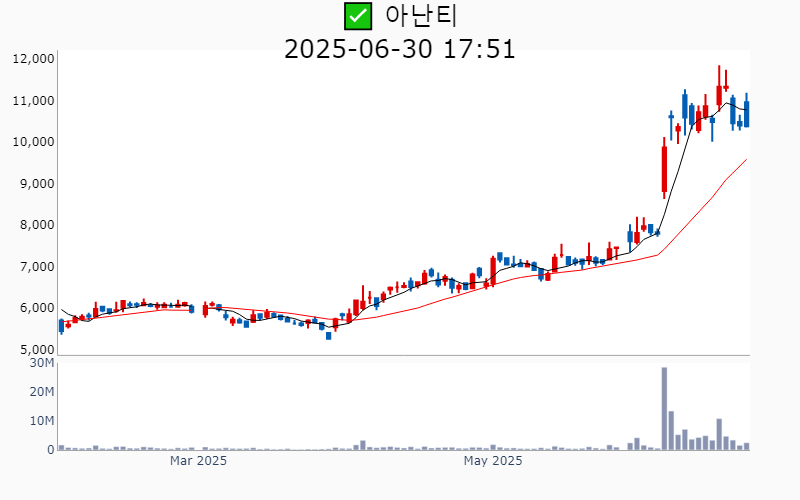Click the 11,000 price axis label
The image size is (800, 500).
[x=33, y=101]
